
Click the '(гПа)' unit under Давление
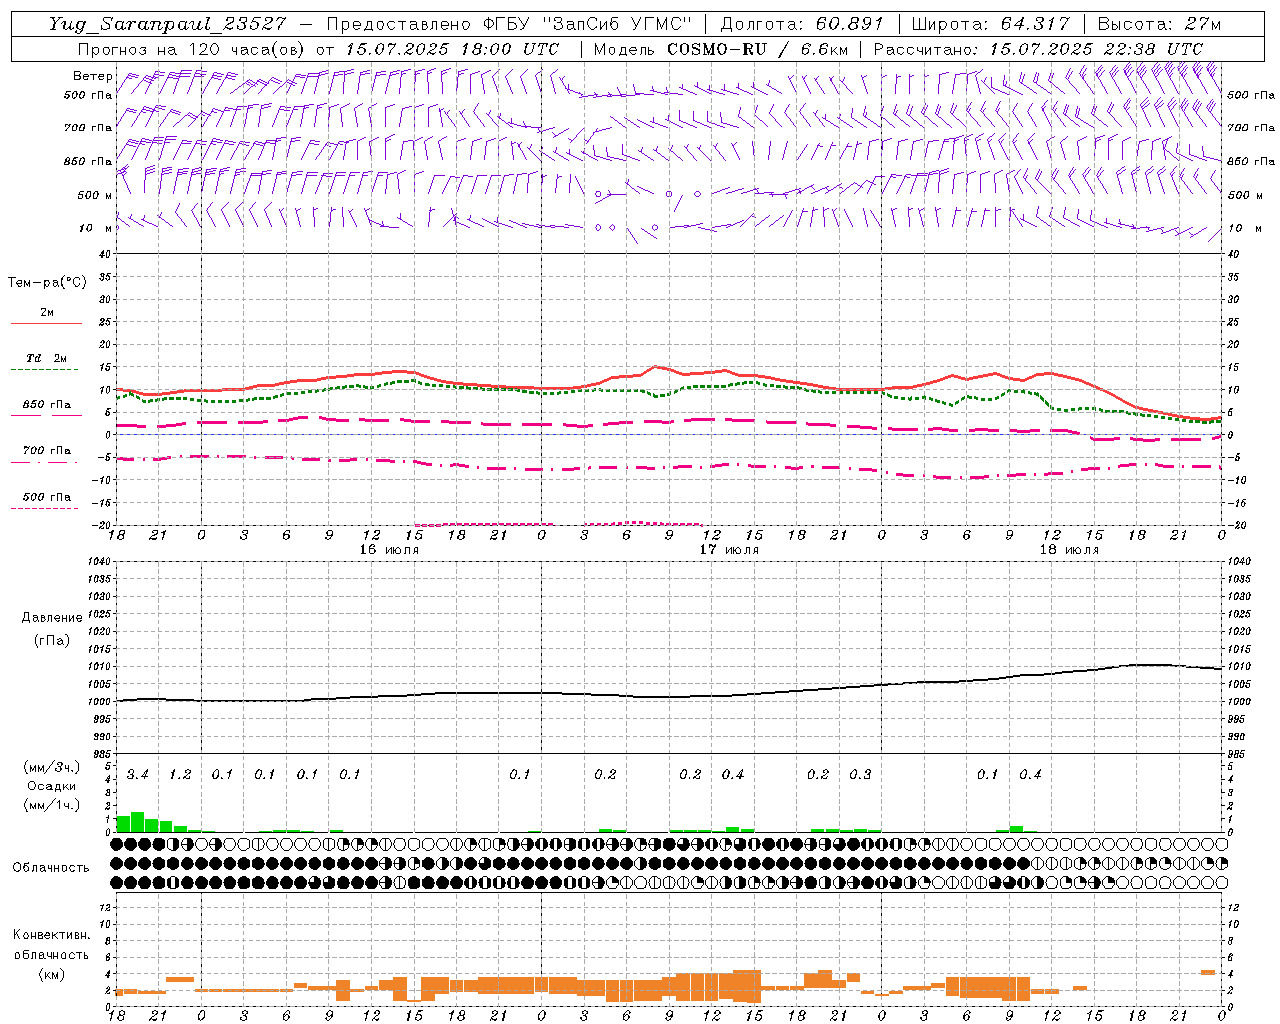(51, 640)
